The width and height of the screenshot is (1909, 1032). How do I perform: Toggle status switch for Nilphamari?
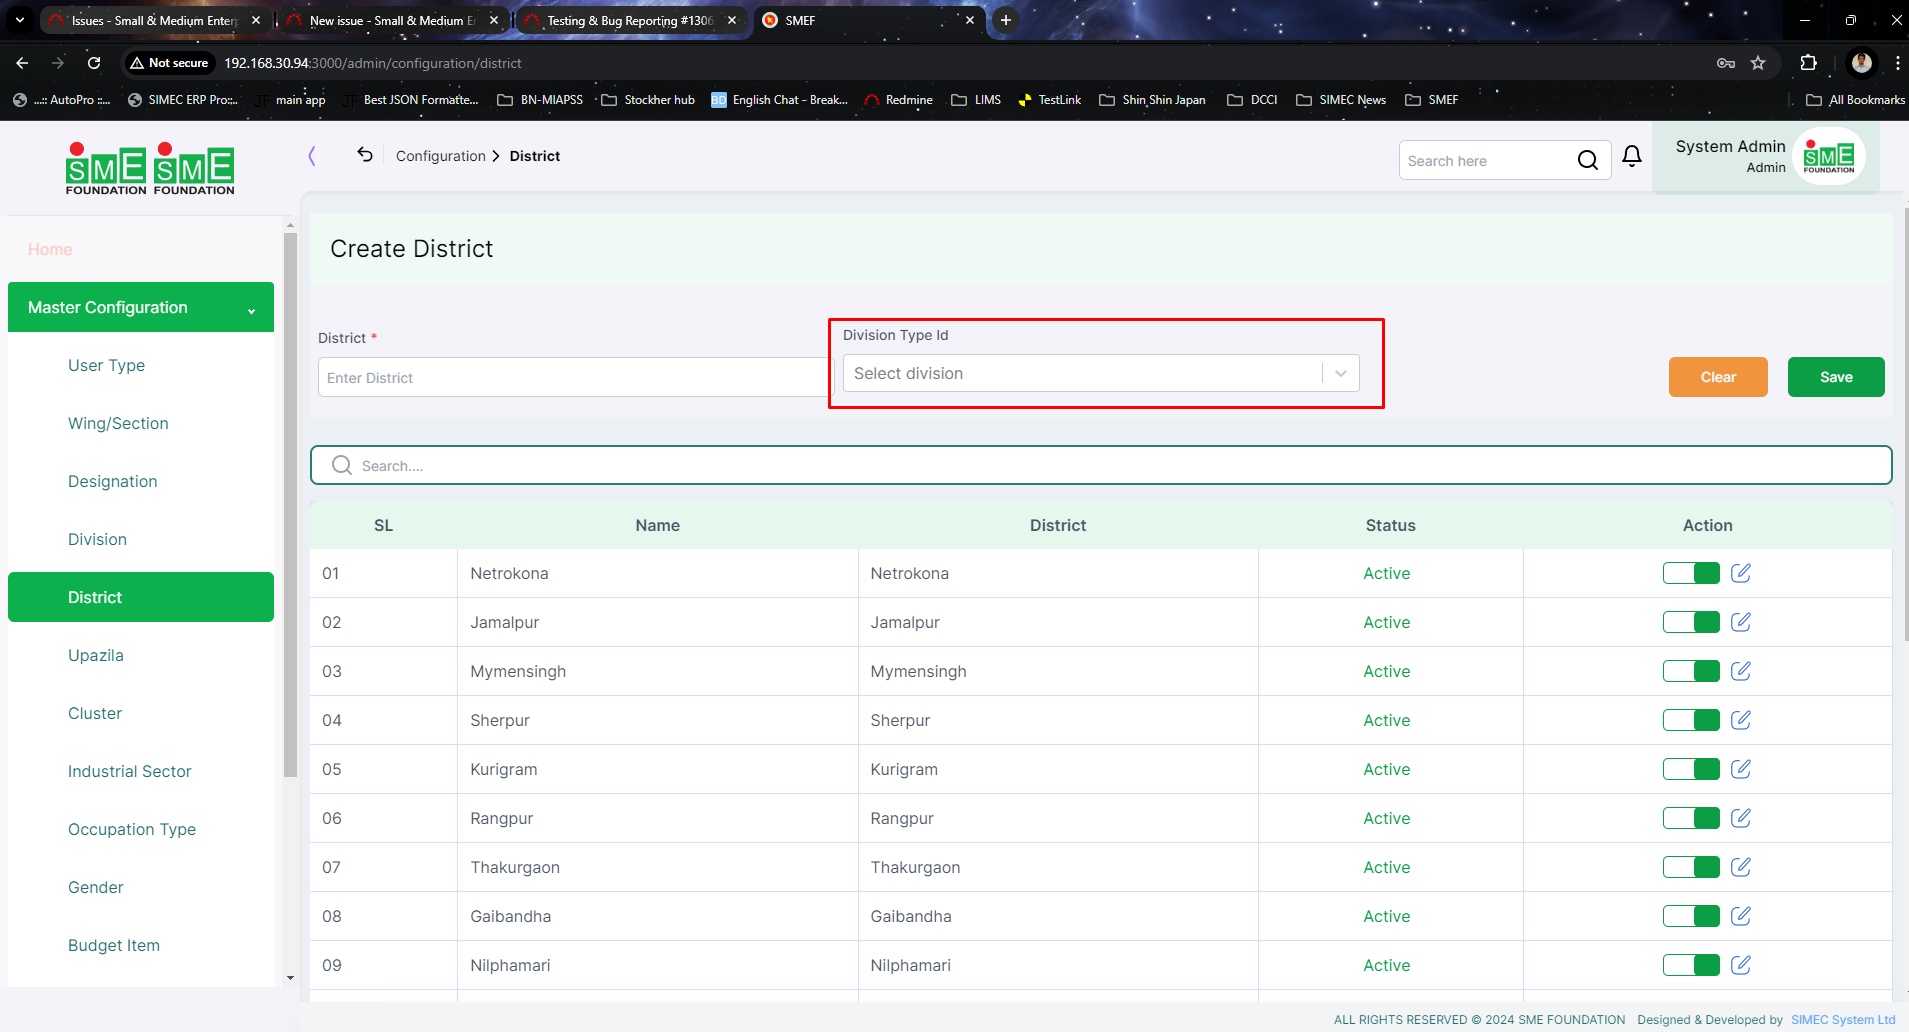tap(1691, 965)
